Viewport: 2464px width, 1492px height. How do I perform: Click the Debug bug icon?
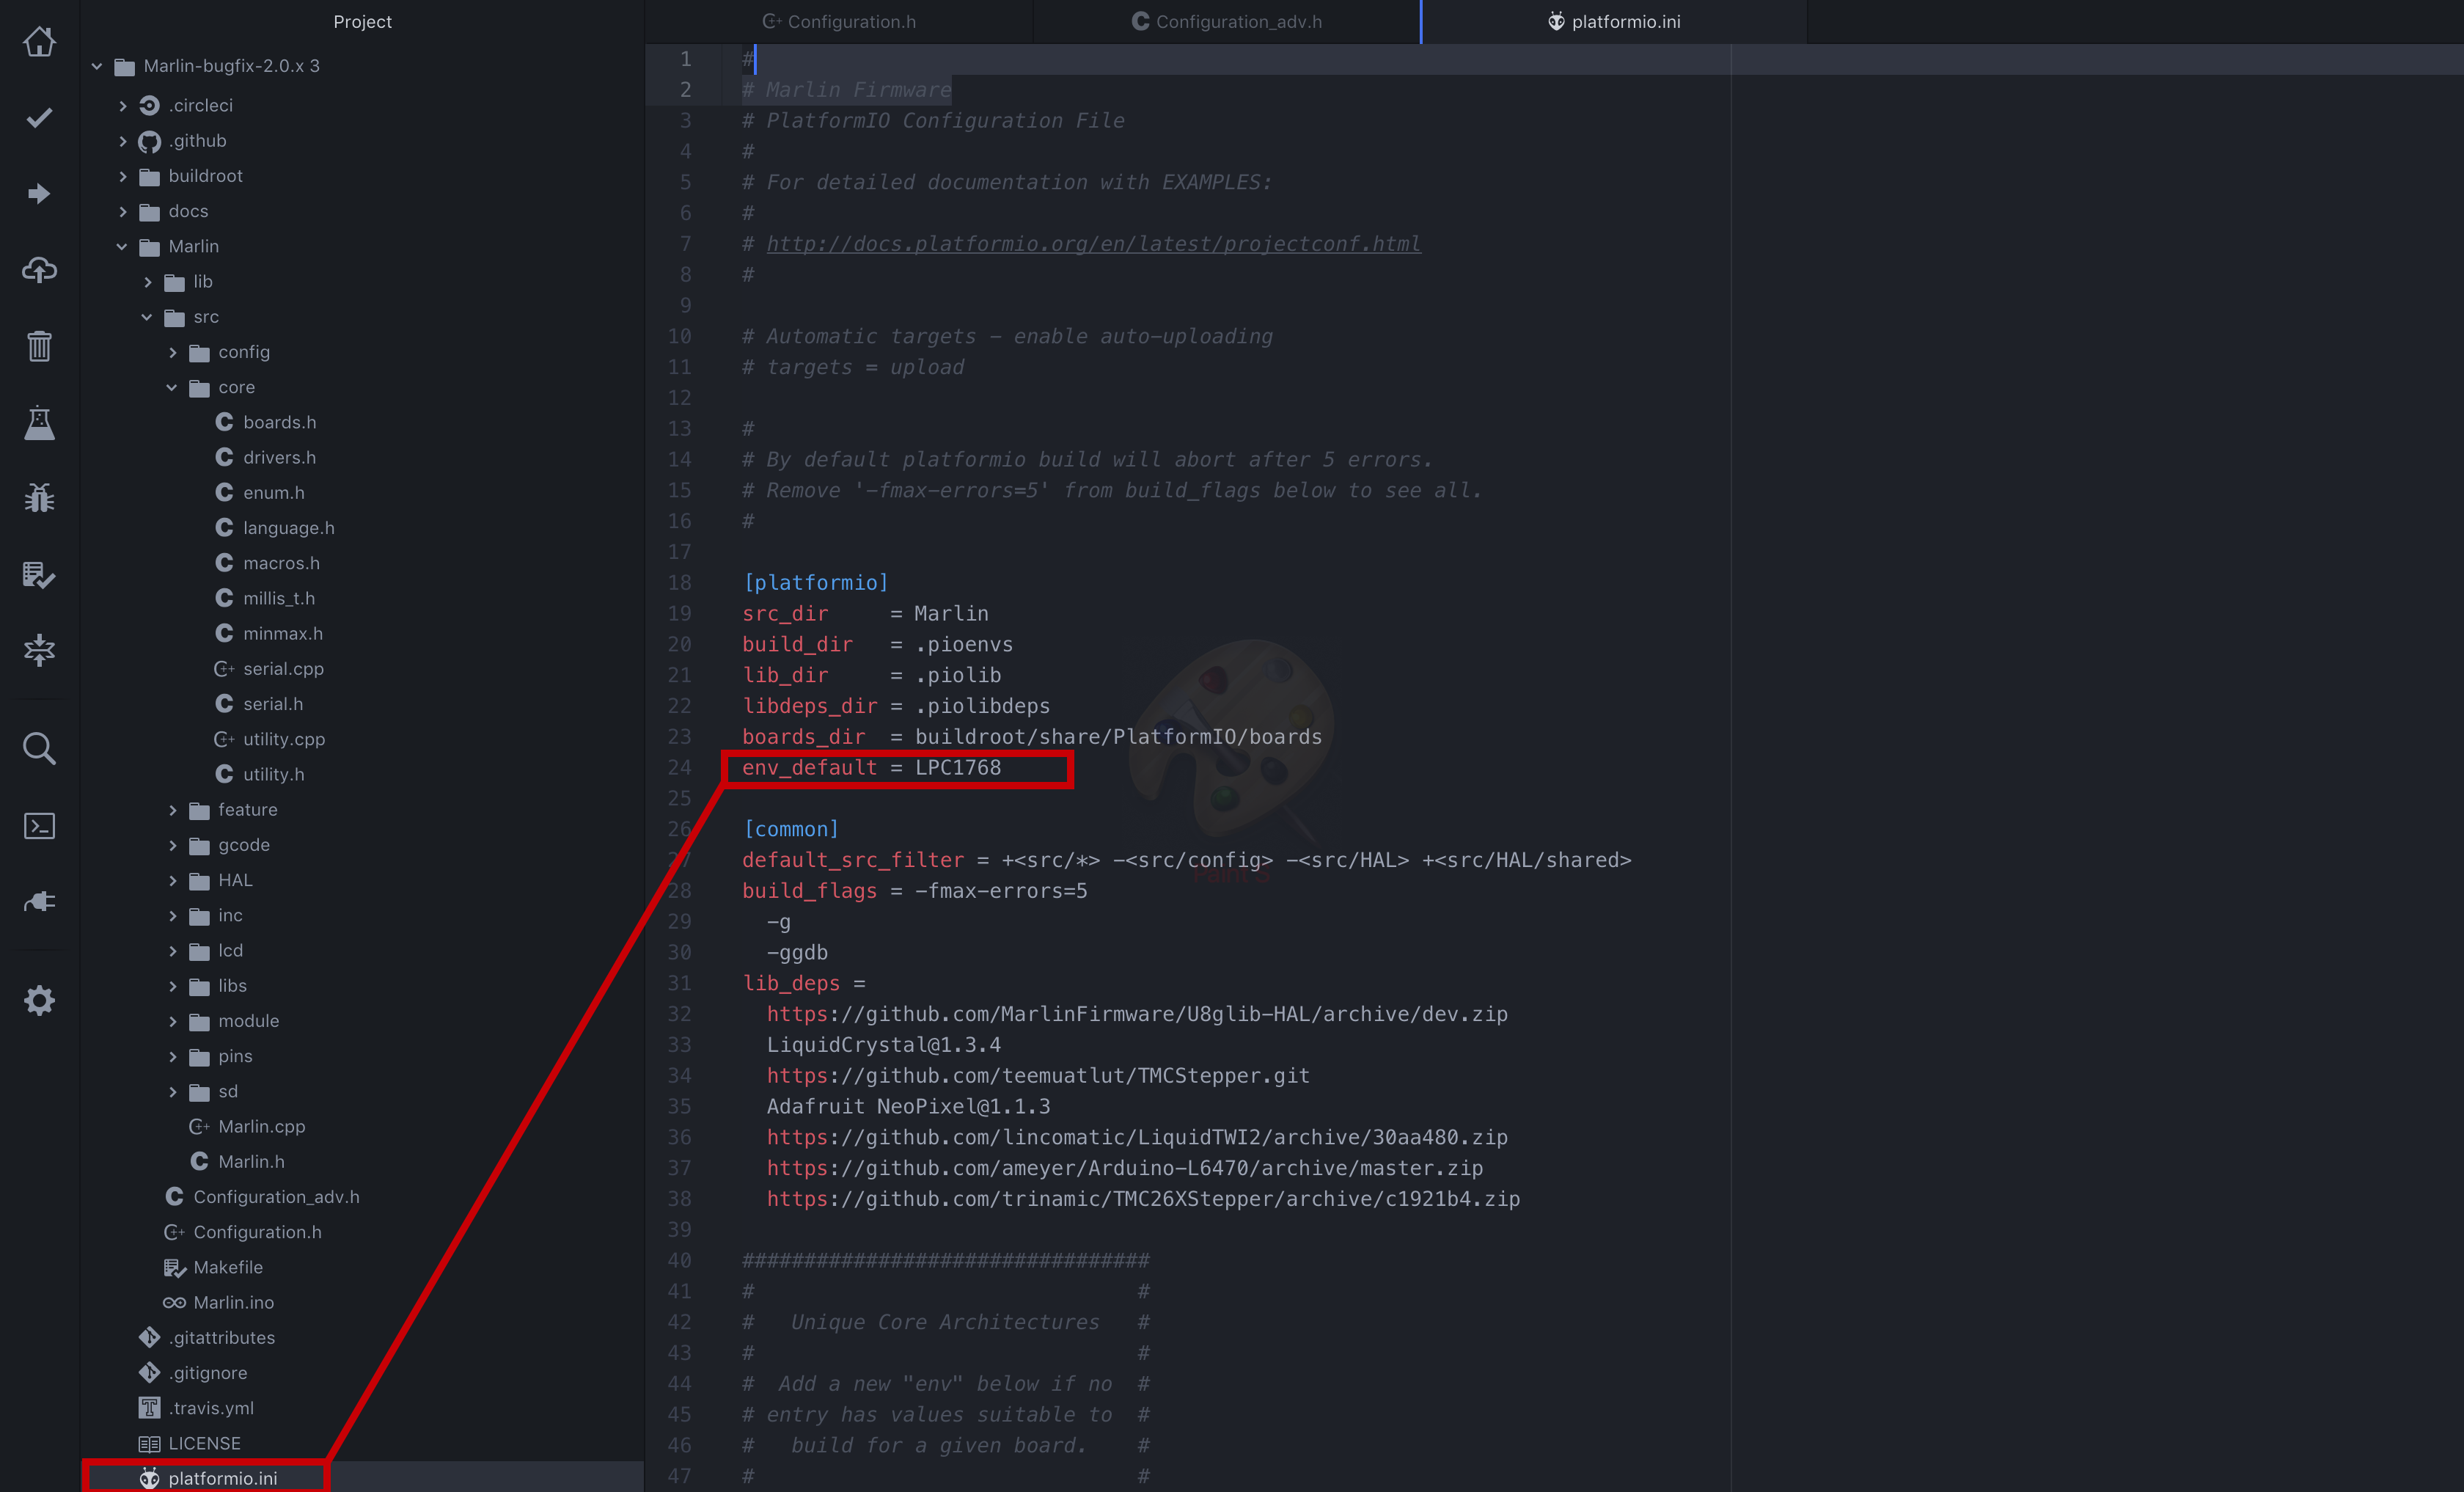pos(39,498)
